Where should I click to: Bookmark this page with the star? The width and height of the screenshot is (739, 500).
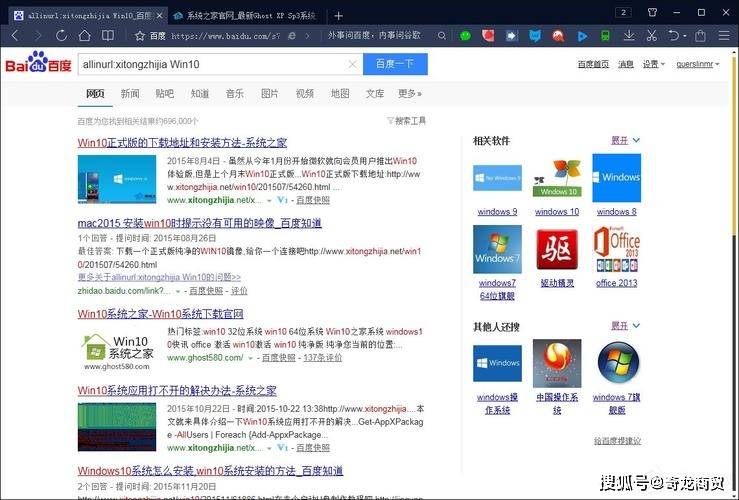tap(140, 36)
